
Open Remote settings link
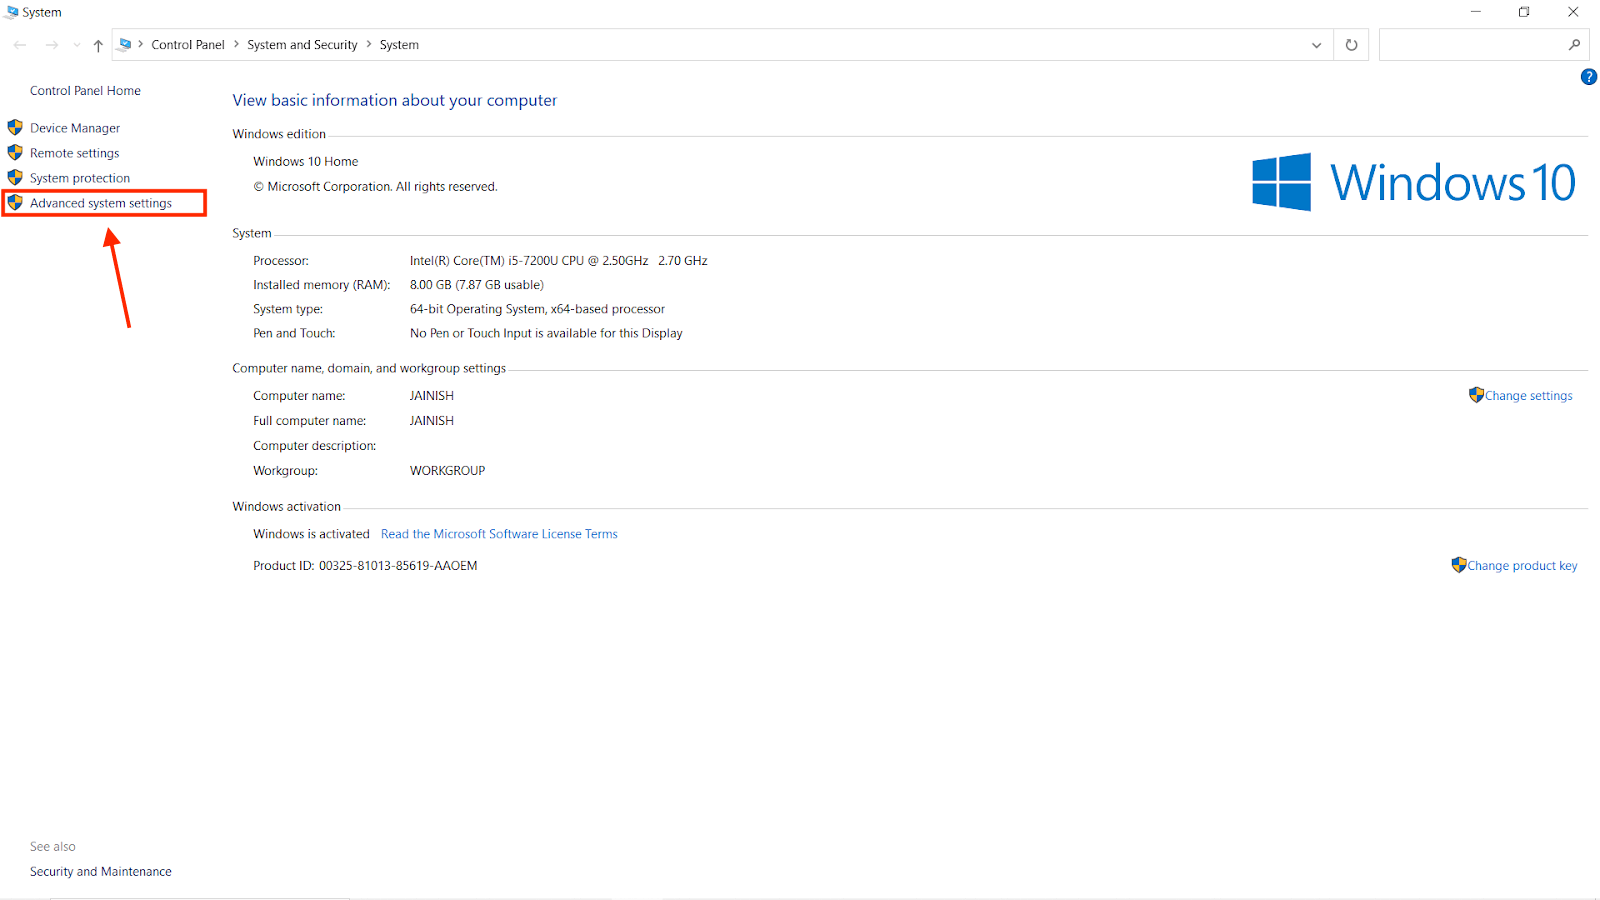click(x=74, y=153)
